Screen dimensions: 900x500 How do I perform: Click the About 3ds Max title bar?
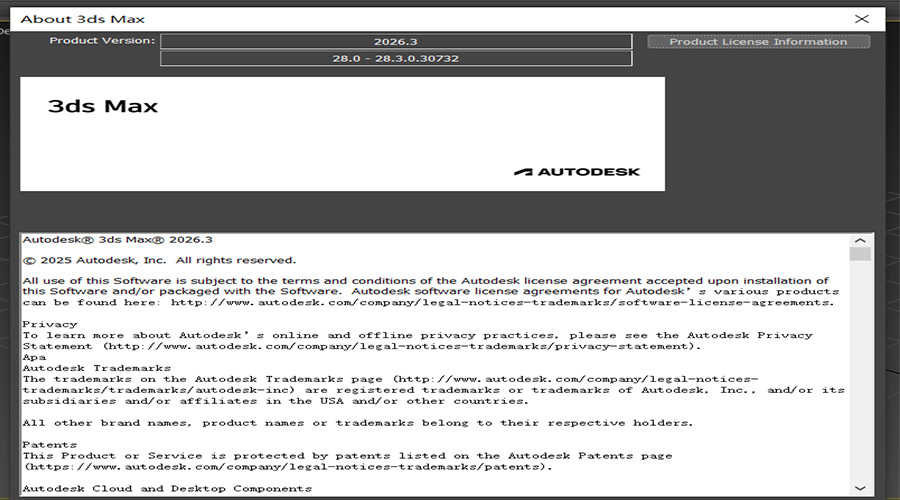coord(400,18)
